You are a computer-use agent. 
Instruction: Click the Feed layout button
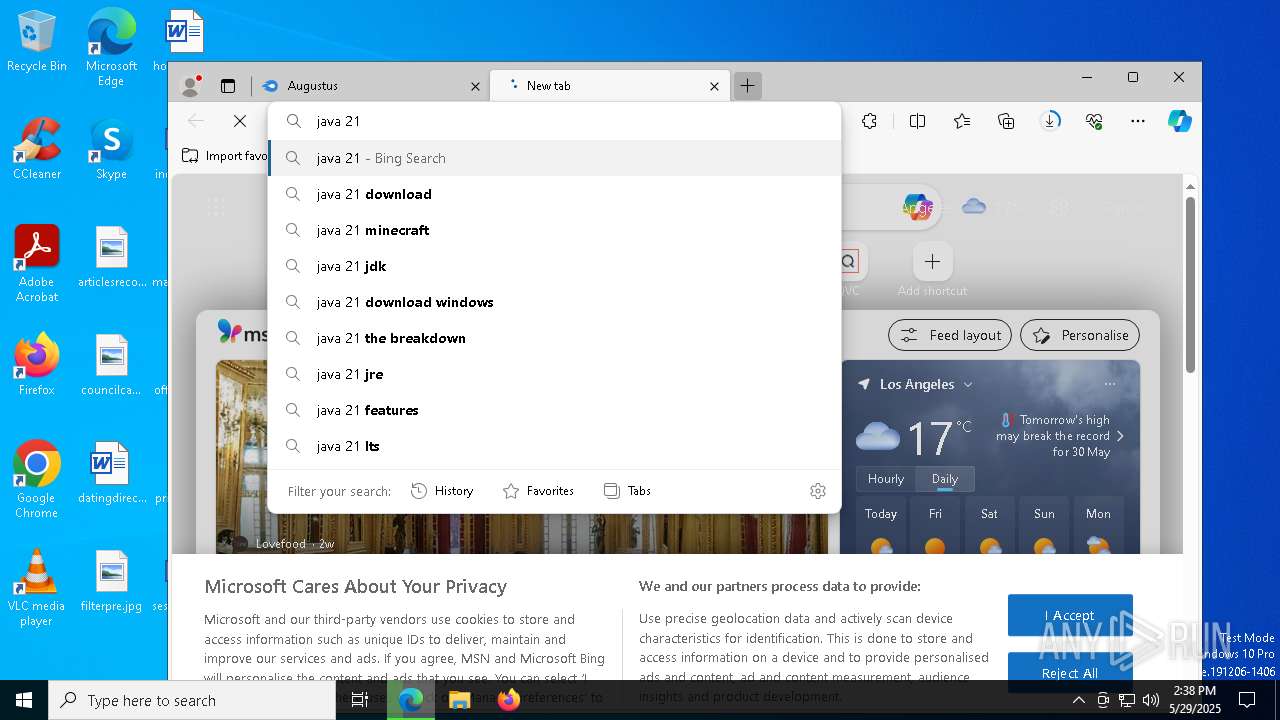pos(950,335)
